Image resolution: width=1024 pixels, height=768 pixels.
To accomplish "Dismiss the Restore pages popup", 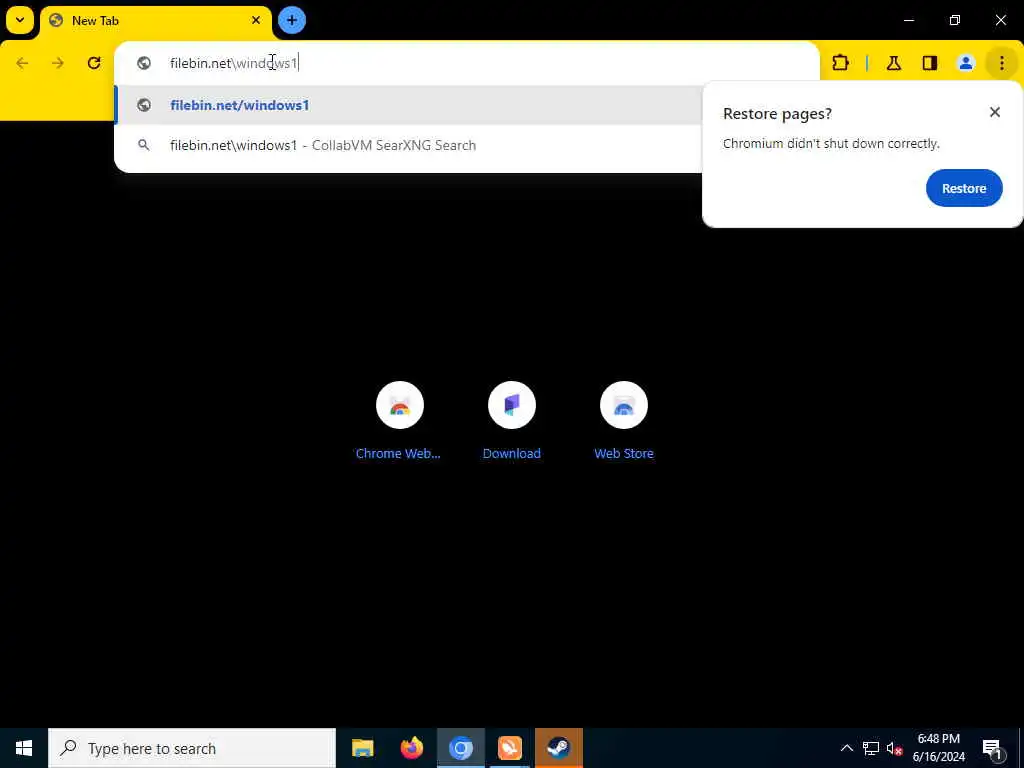I will click(995, 112).
